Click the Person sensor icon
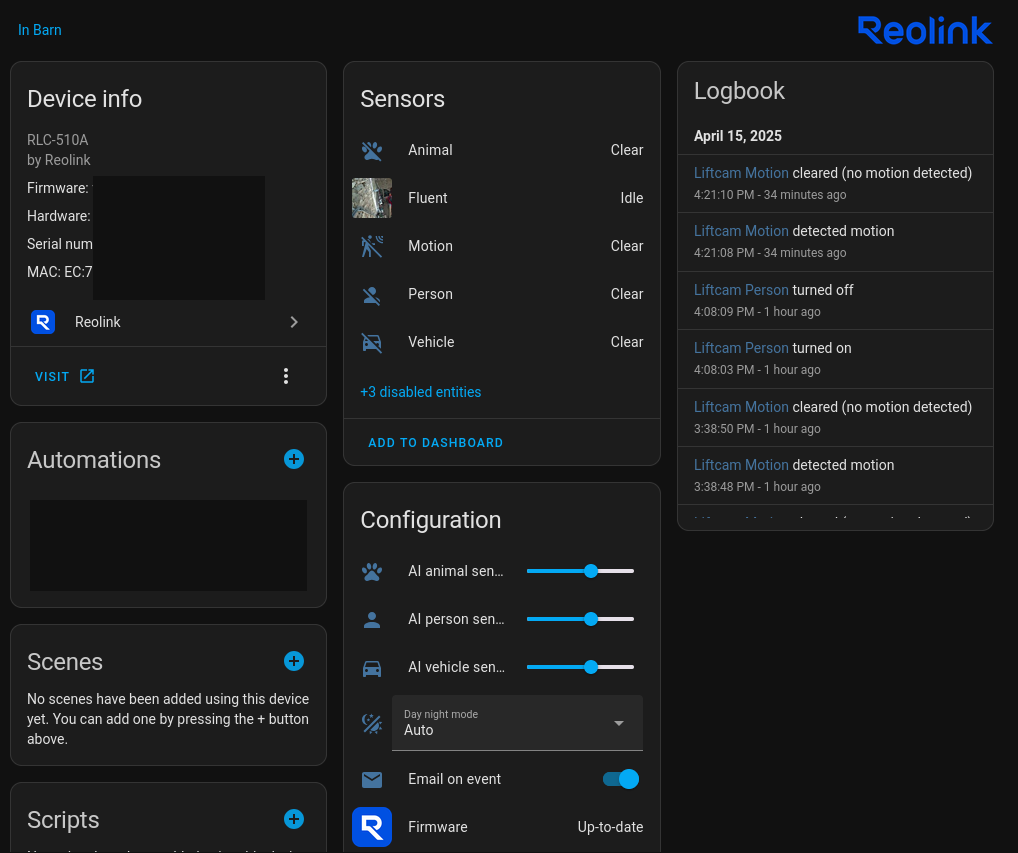The width and height of the screenshot is (1018, 853). 371,295
